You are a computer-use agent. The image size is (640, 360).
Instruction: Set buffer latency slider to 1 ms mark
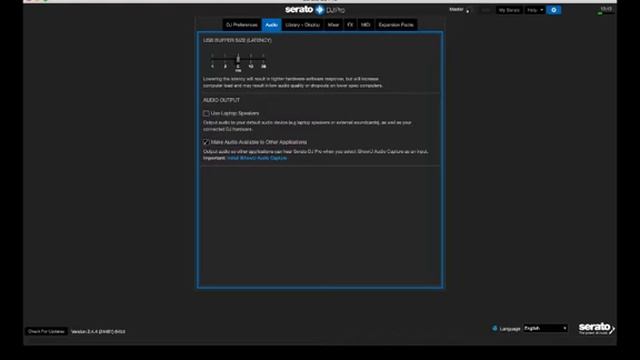click(x=212, y=59)
